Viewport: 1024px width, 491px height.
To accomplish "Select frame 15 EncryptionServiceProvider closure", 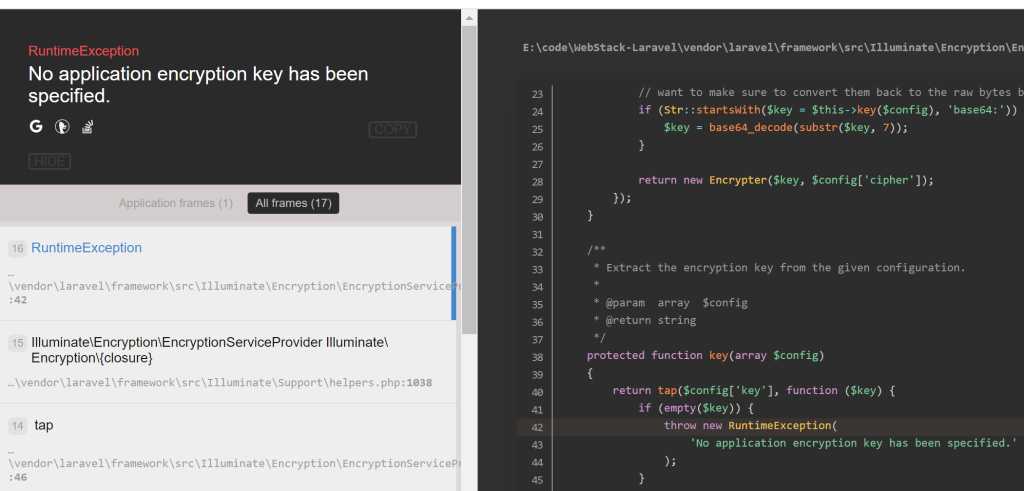I will coord(227,362).
